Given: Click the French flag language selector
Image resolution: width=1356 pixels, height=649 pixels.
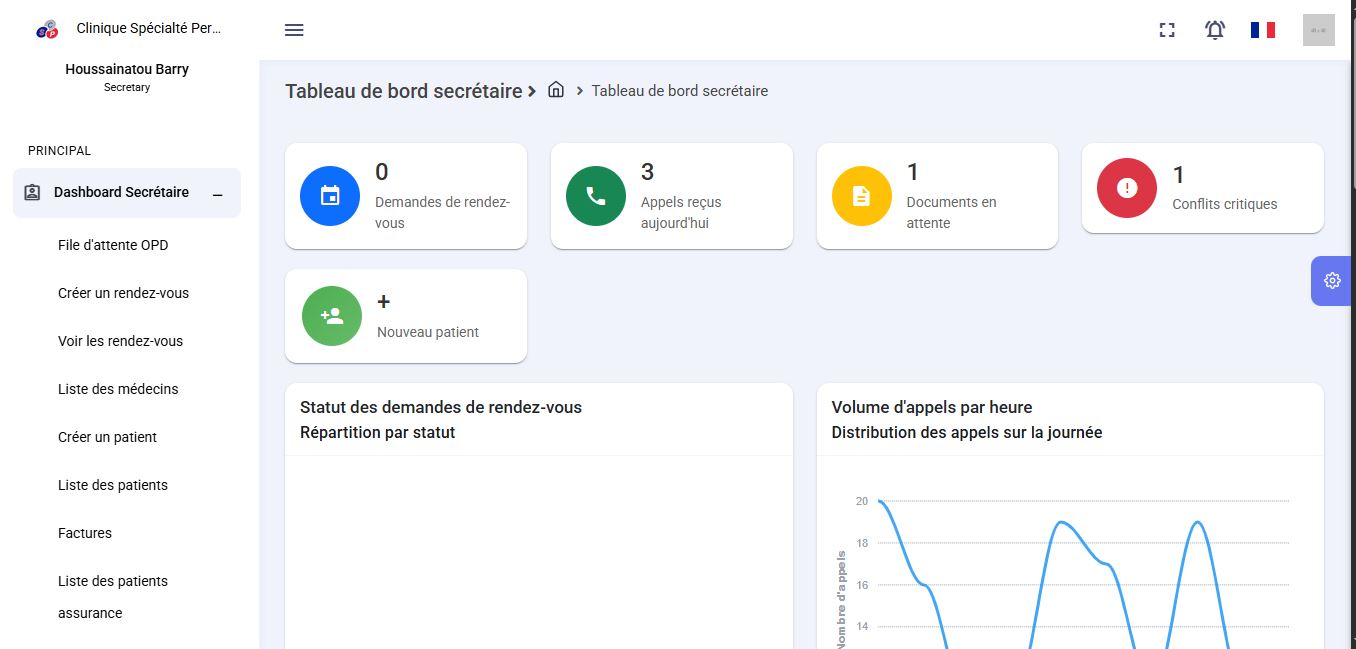Looking at the screenshot, I should click(1262, 30).
